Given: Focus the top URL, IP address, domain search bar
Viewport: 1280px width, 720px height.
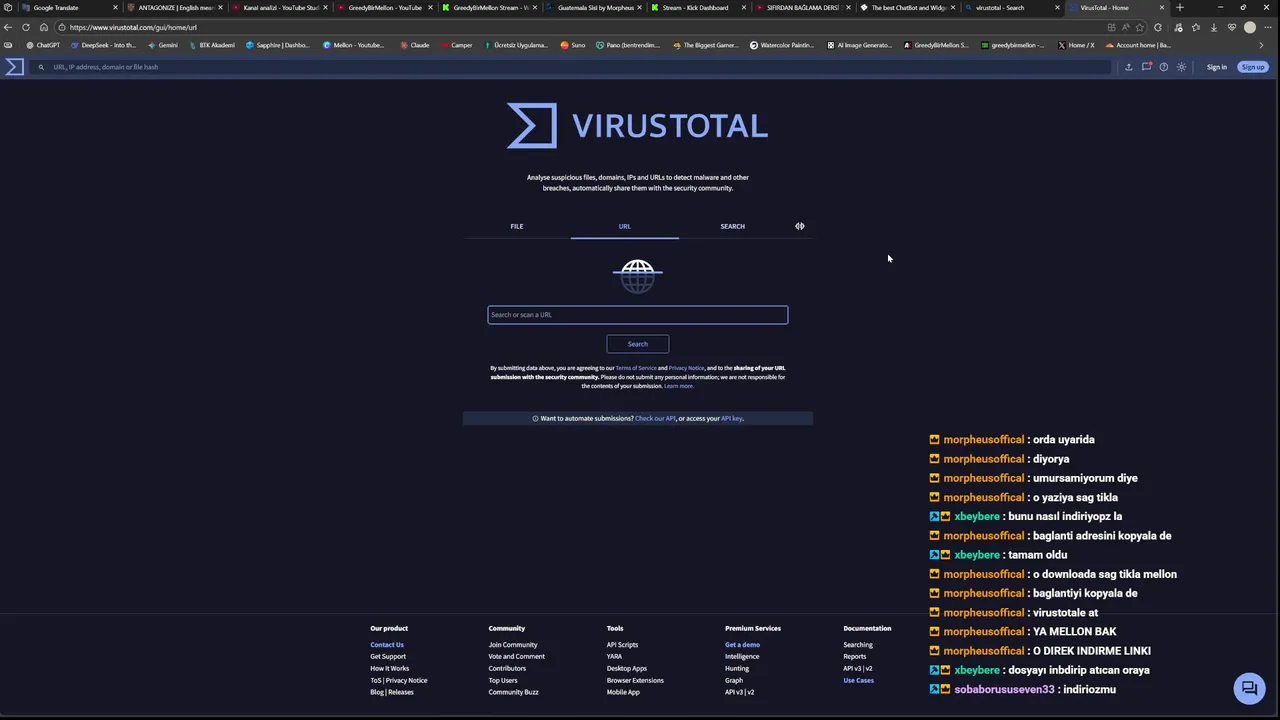Looking at the screenshot, I should (573, 67).
